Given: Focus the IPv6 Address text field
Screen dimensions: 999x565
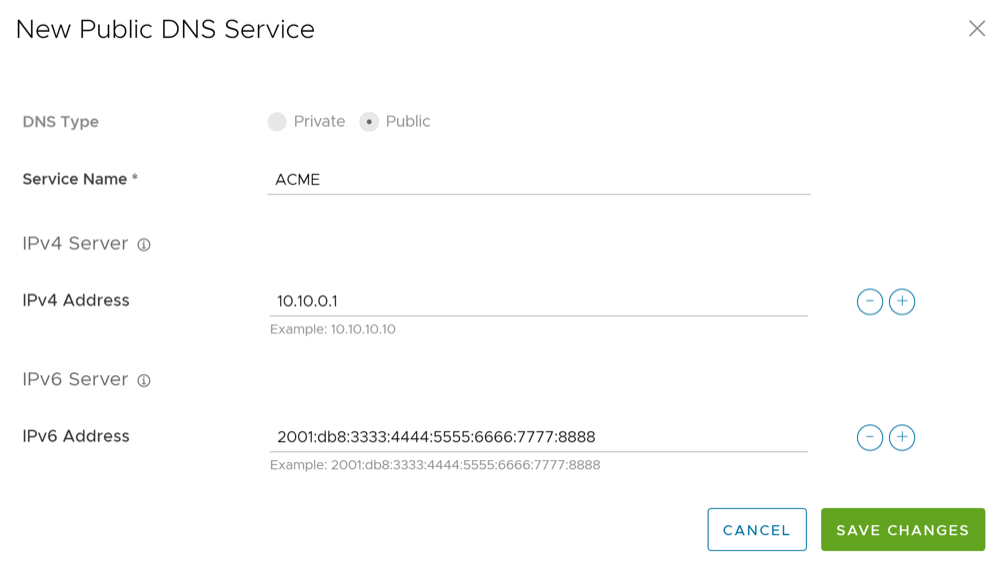Looking at the screenshot, I should [x=538, y=437].
